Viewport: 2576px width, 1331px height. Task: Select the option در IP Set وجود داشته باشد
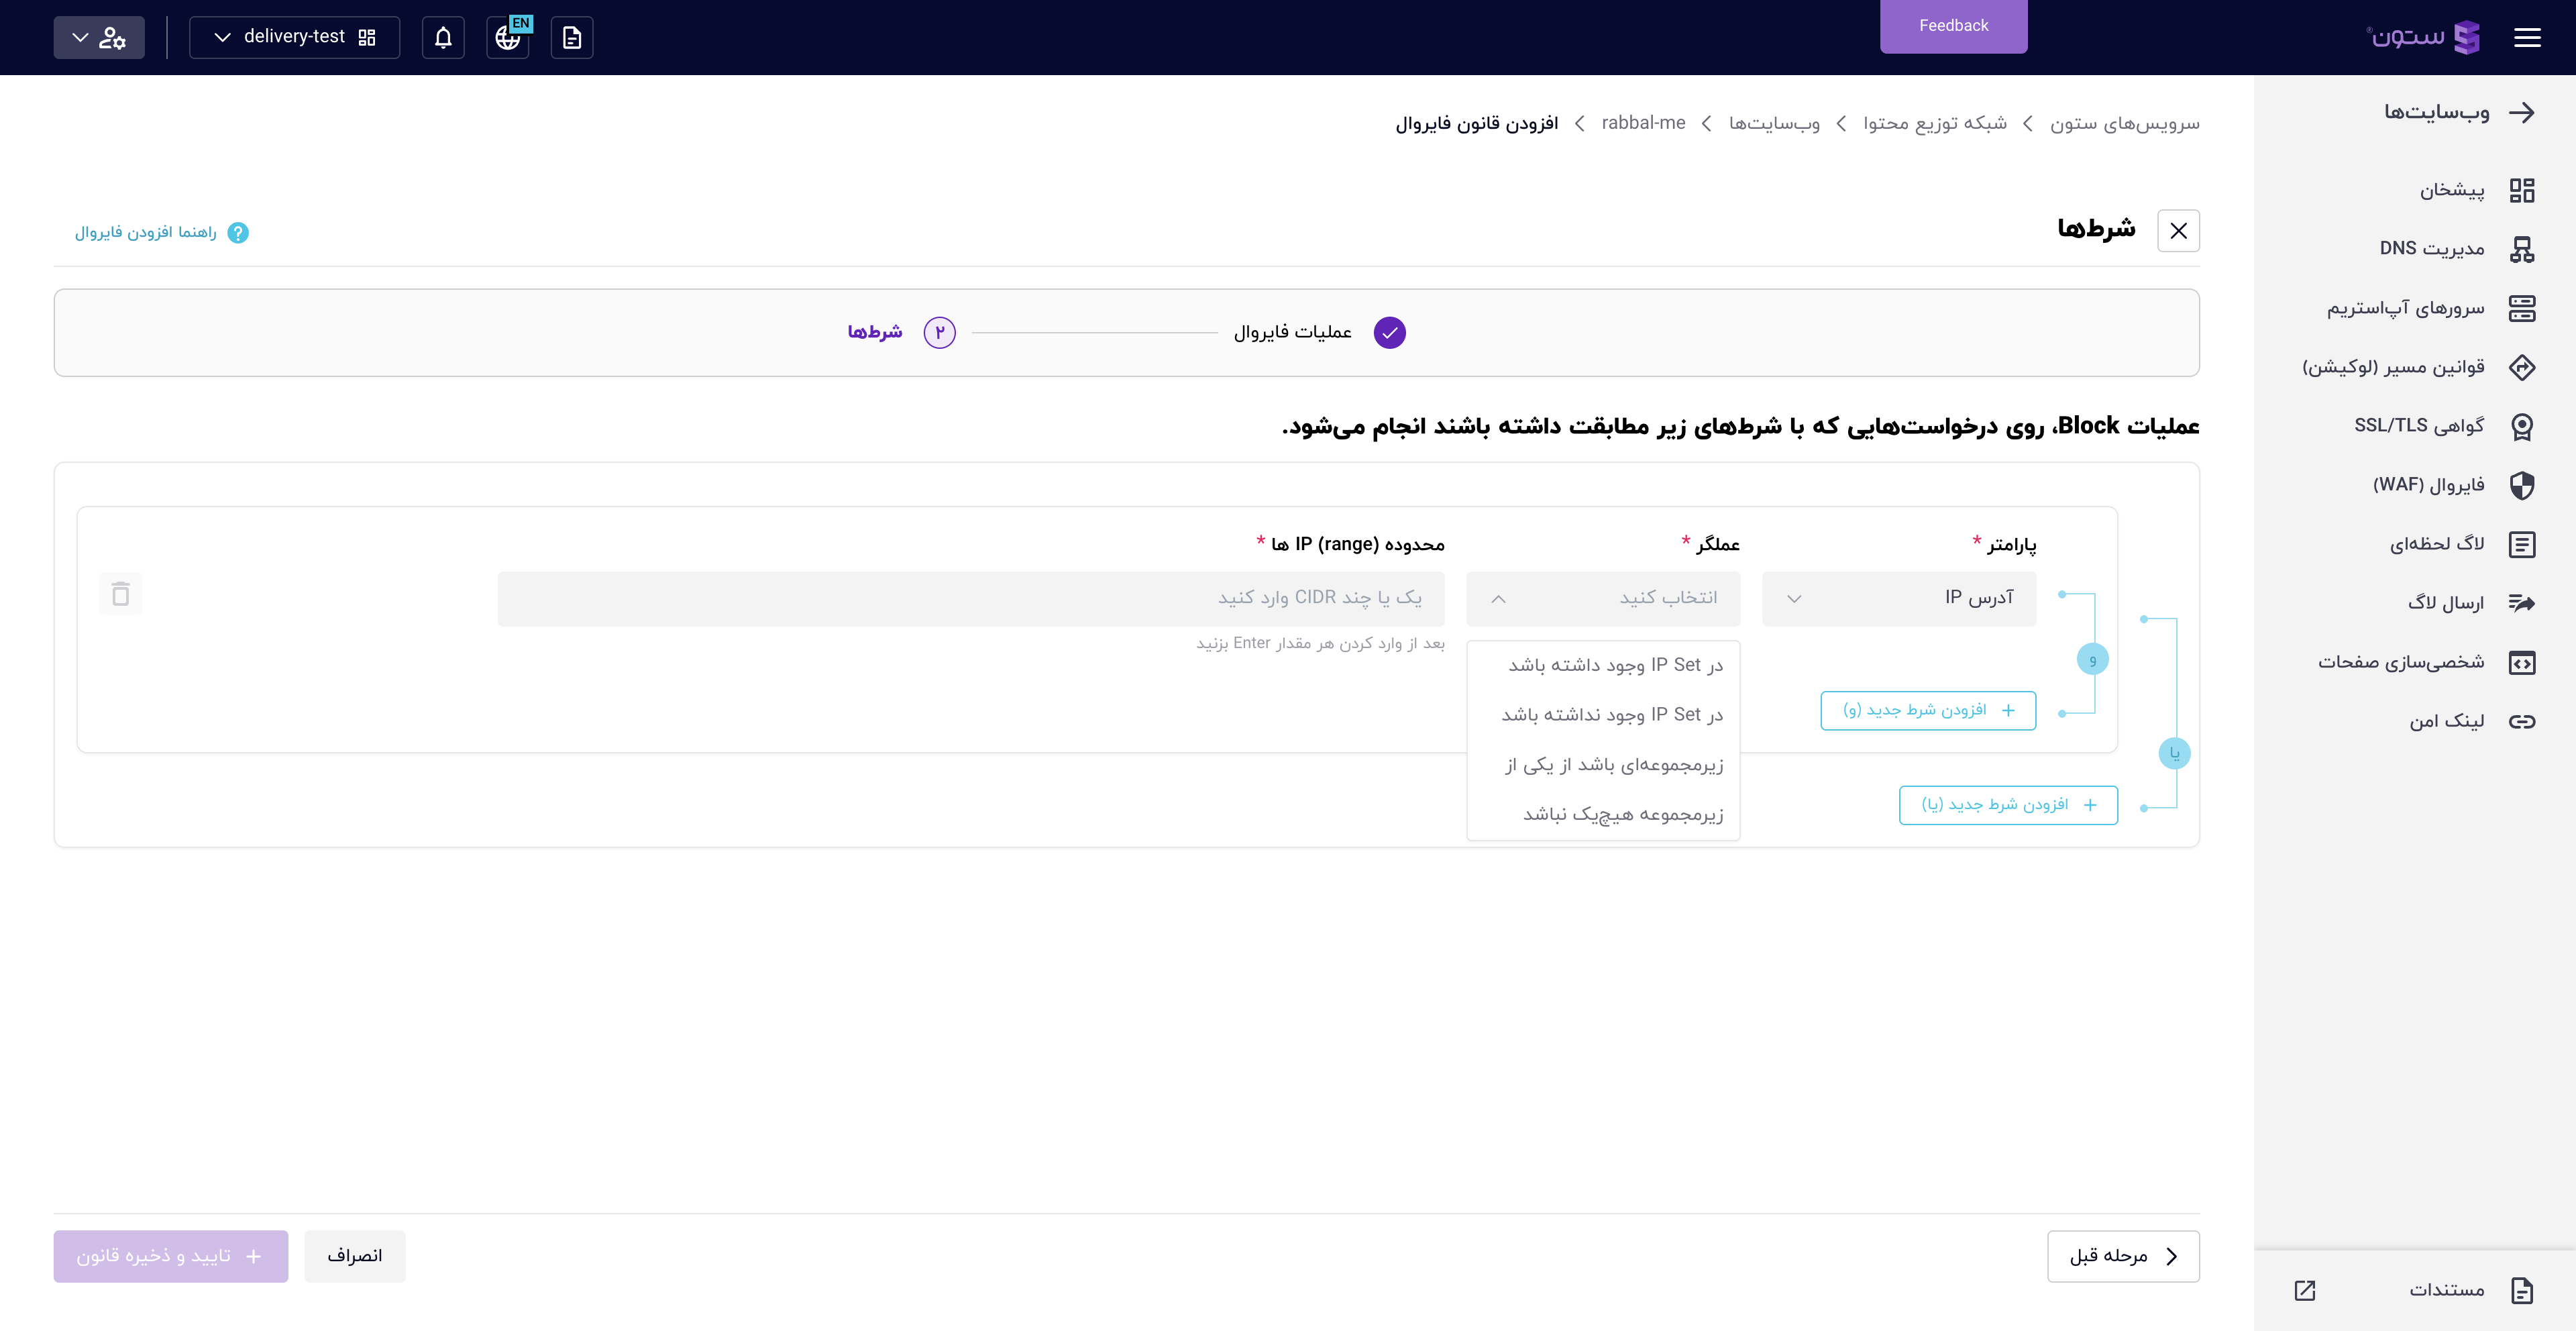coord(1614,665)
